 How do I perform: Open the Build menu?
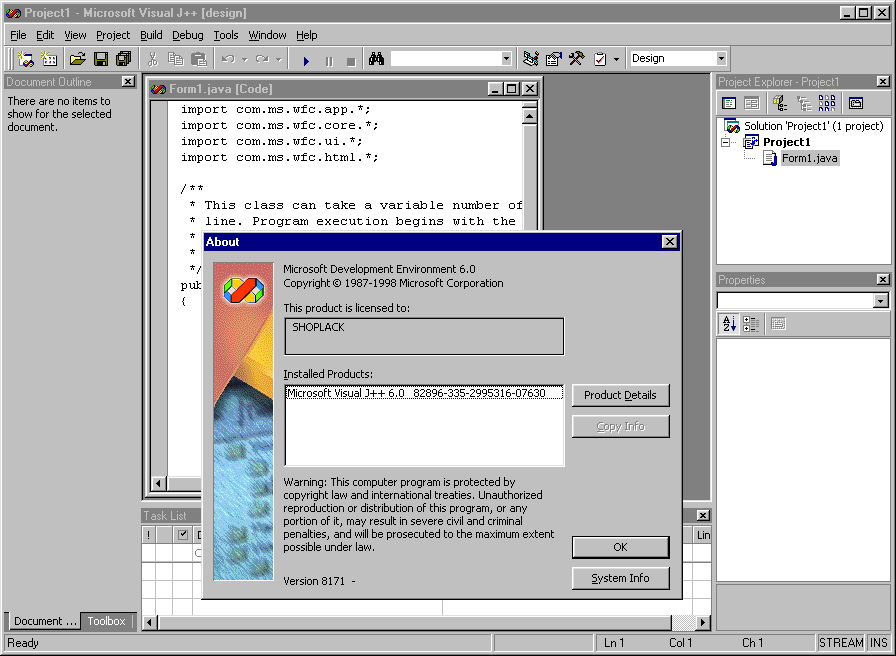click(151, 35)
